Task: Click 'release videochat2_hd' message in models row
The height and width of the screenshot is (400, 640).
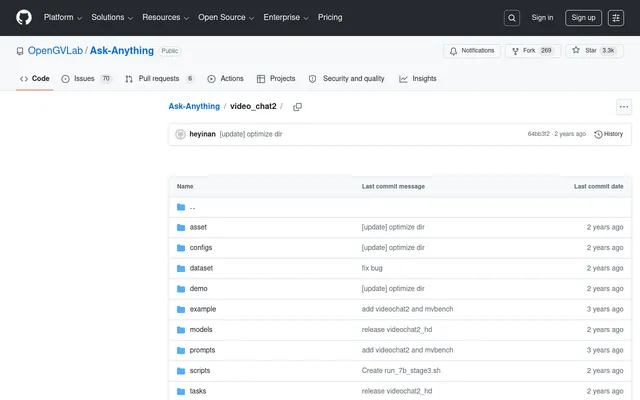Action: [397, 330]
